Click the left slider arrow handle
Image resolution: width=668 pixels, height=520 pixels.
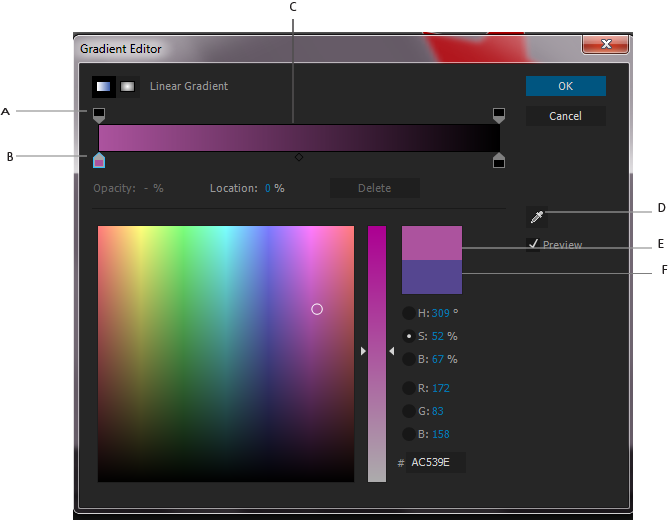pyautogui.click(x=363, y=351)
